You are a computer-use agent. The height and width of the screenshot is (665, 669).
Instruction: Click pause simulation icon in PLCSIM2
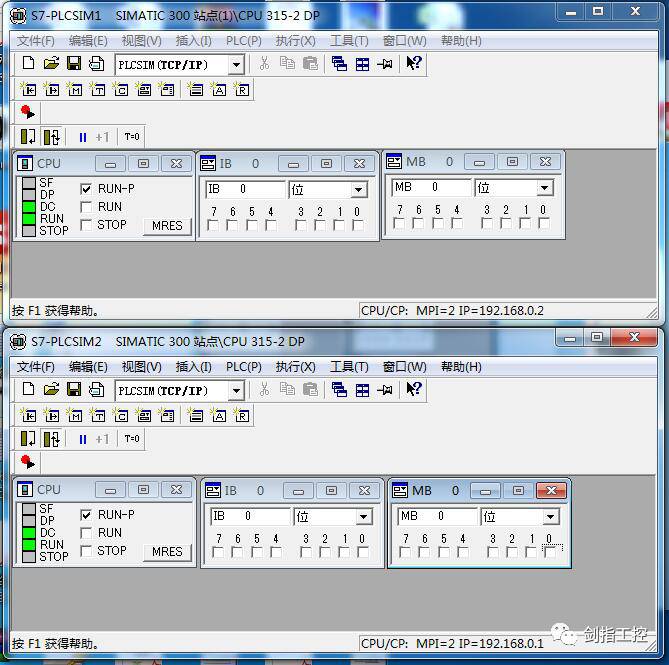point(83,439)
